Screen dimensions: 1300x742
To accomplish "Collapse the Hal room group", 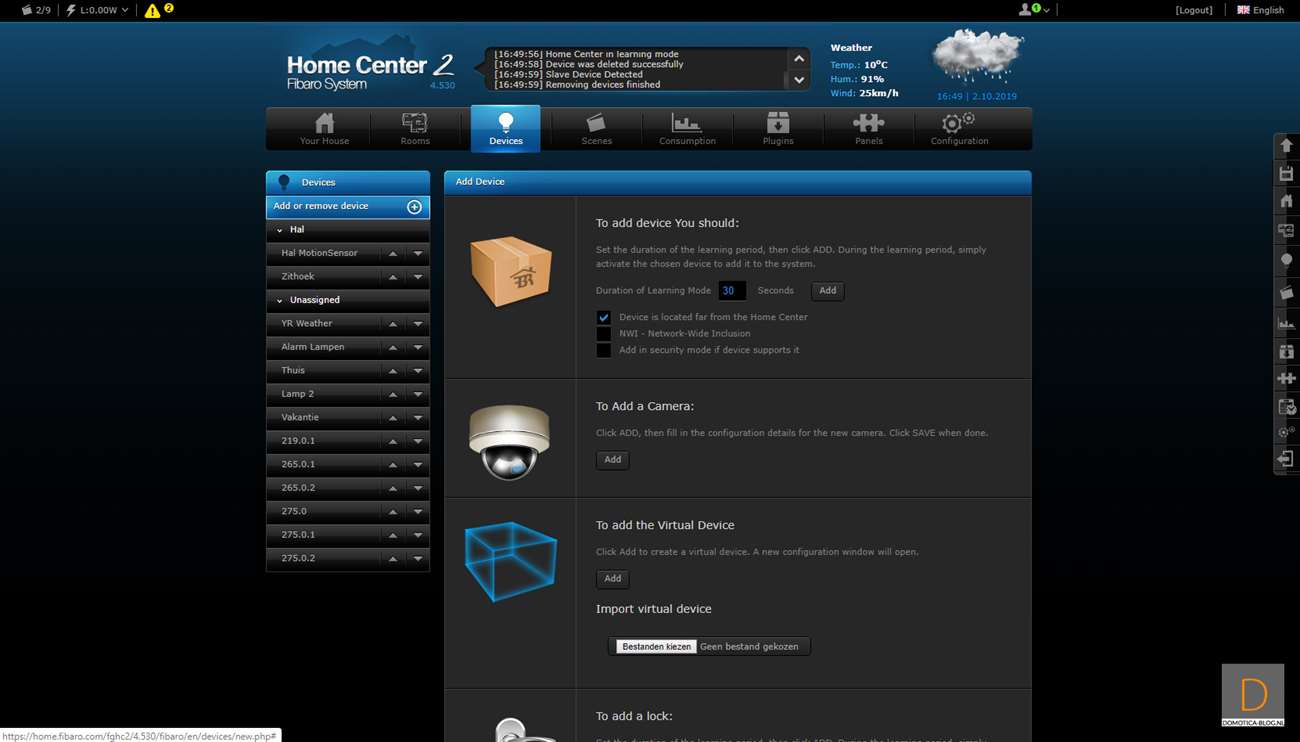I will [280, 230].
